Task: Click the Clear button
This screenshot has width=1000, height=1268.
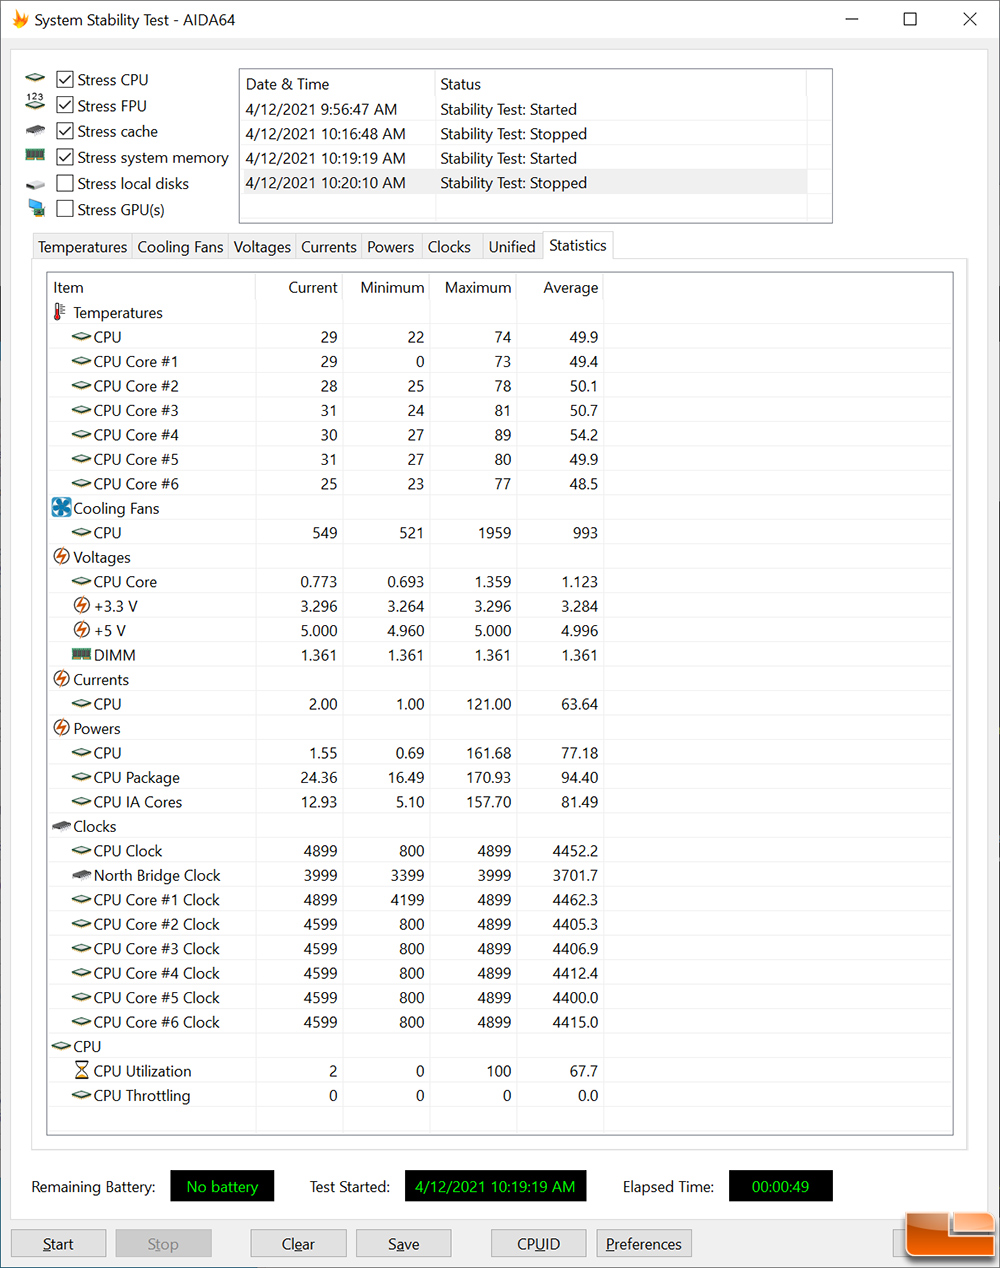Action: click(298, 1244)
